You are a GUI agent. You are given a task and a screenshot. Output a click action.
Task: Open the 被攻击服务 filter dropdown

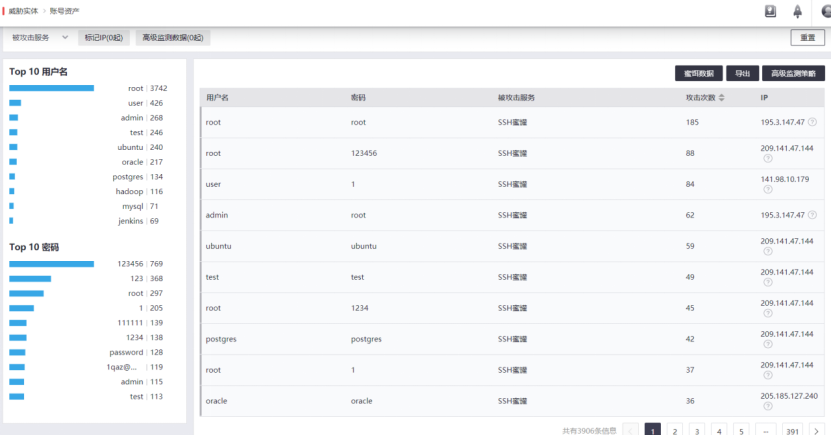[40, 38]
